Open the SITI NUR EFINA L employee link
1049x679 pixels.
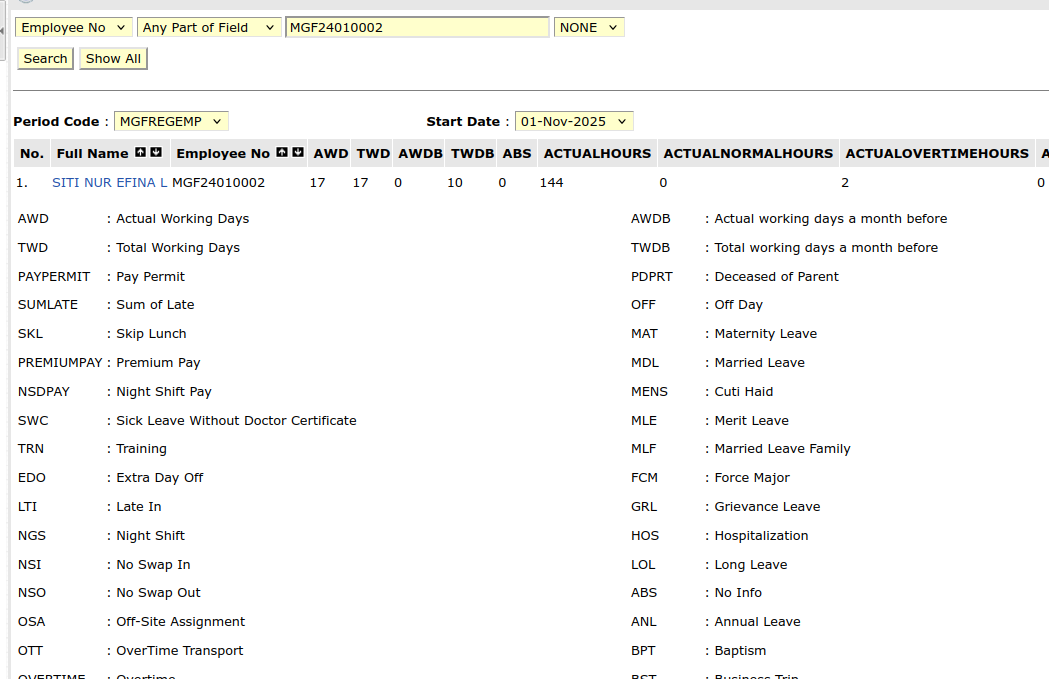pyautogui.click(x=109, y=183)
